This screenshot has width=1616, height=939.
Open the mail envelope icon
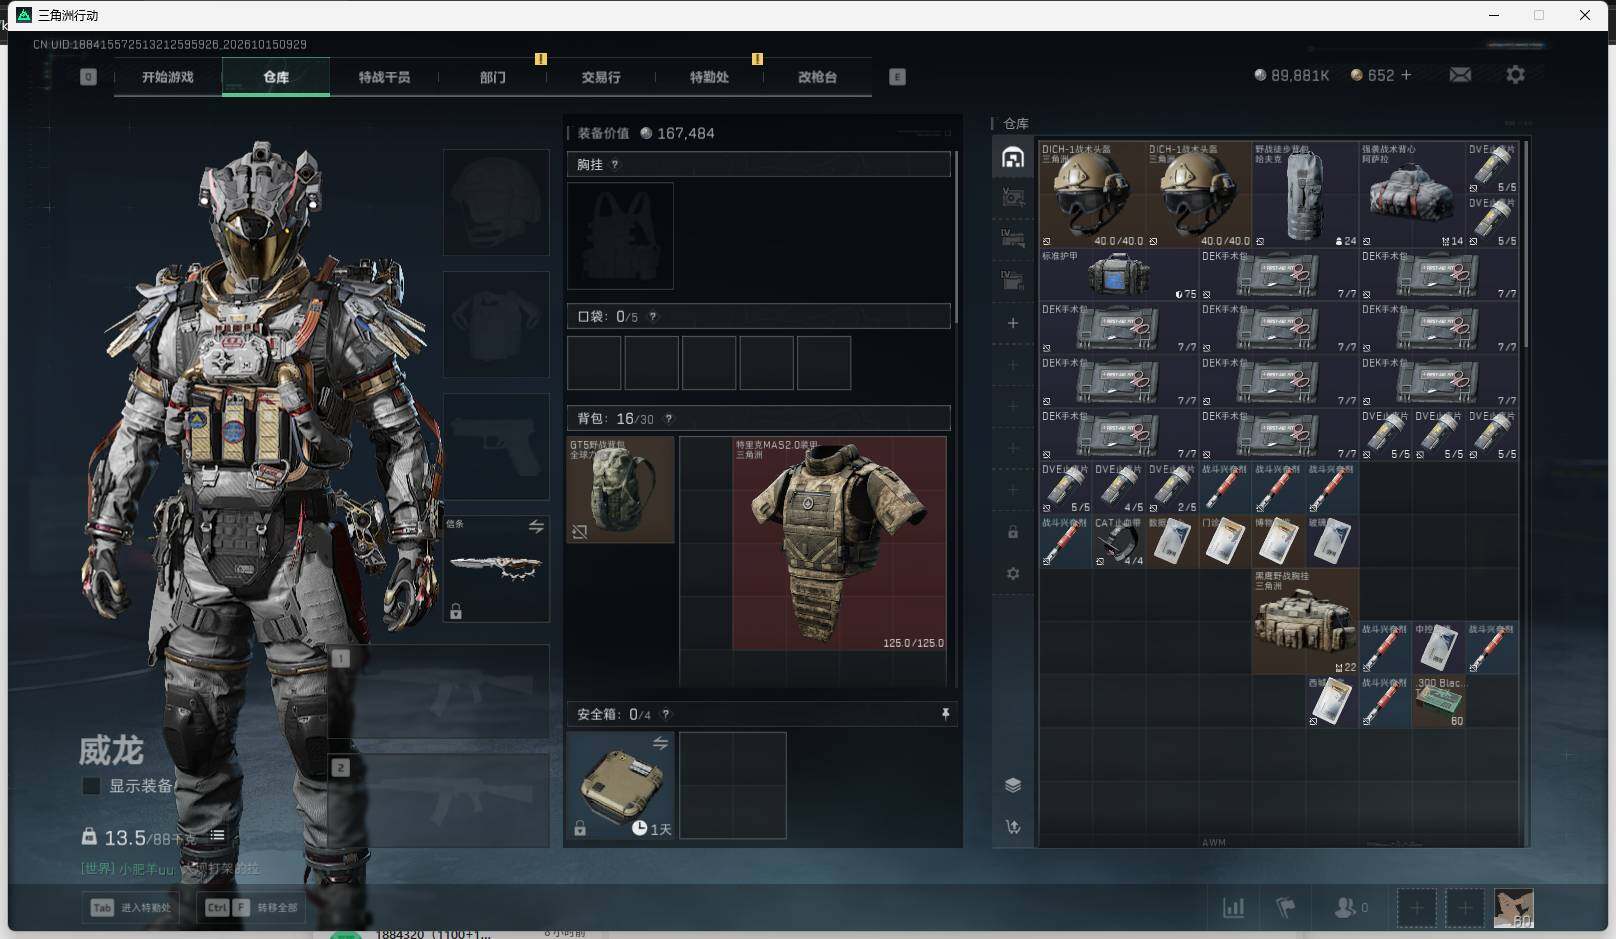pos(1460,75)
